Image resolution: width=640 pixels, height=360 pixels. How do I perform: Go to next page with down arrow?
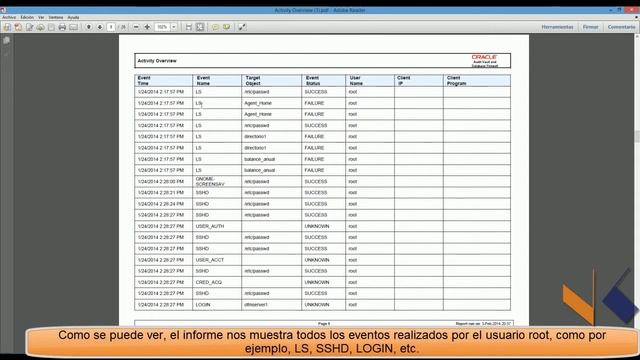100,27
